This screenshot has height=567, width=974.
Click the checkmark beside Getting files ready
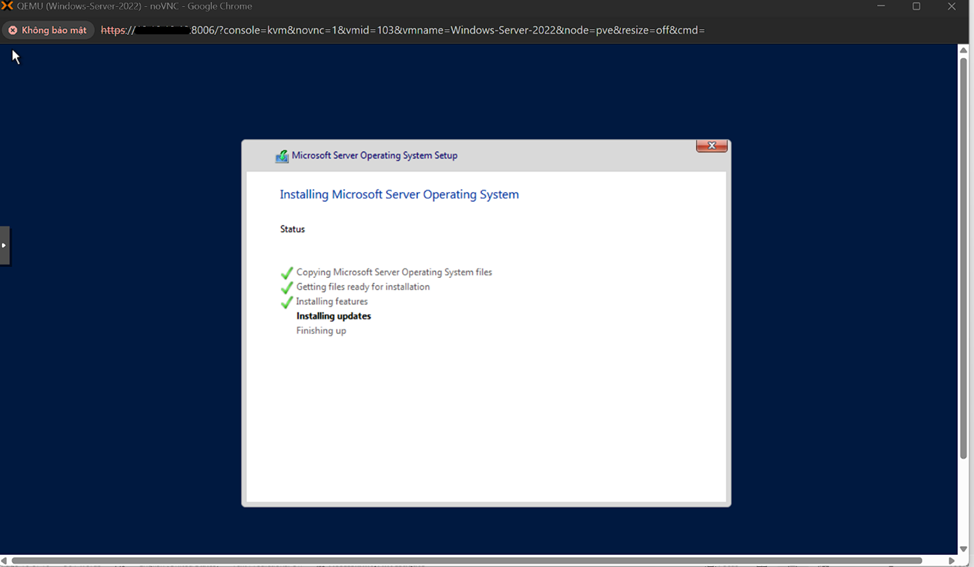(287, 288)
